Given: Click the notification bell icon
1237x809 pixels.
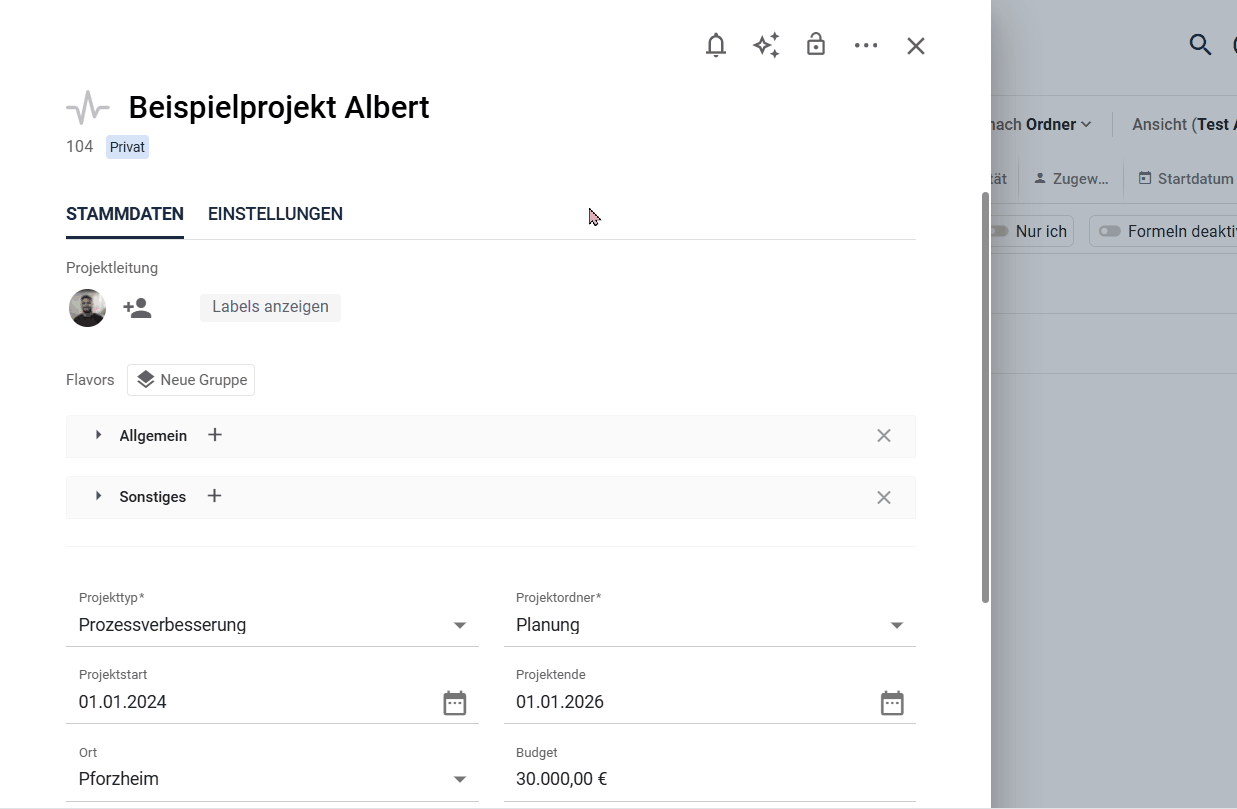Looking at the screenshot, I should coord(715,46).
